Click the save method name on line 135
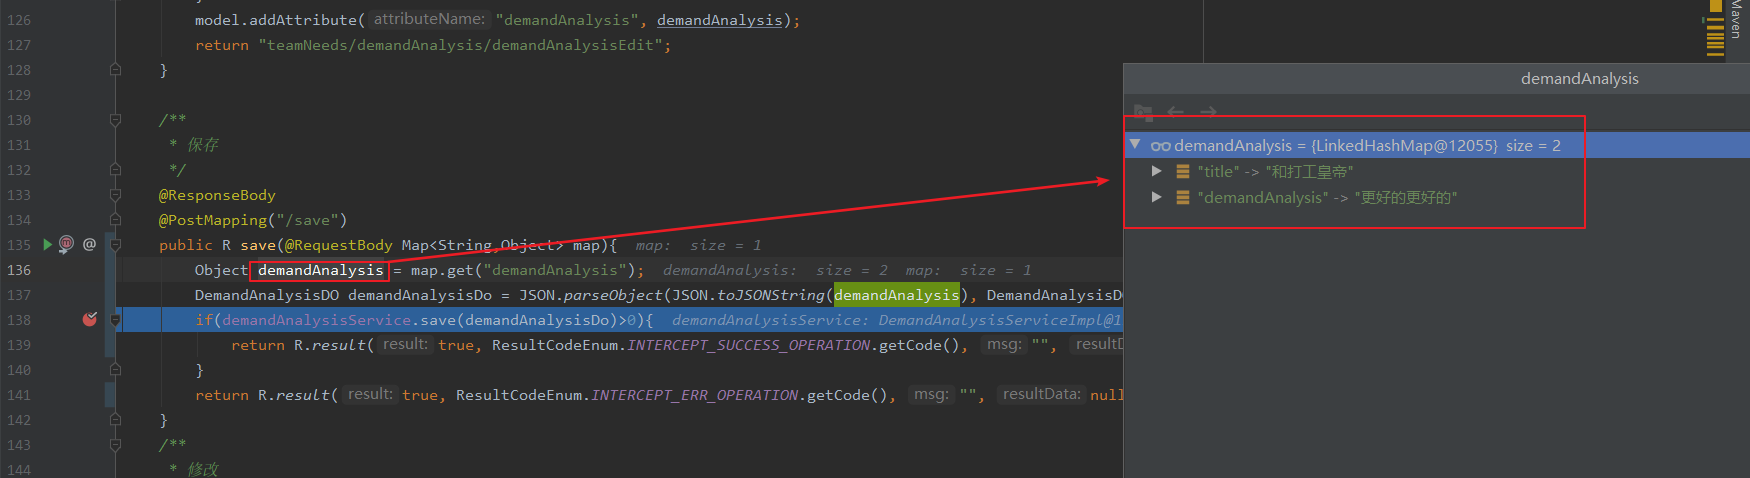Screen dimensions: 1750x478 (258, 245)
